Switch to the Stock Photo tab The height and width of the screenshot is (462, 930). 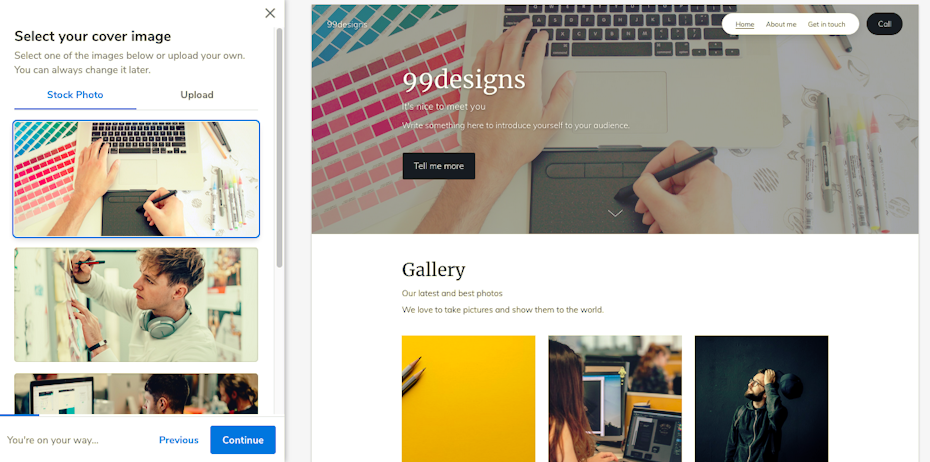(x=75, y=95)
